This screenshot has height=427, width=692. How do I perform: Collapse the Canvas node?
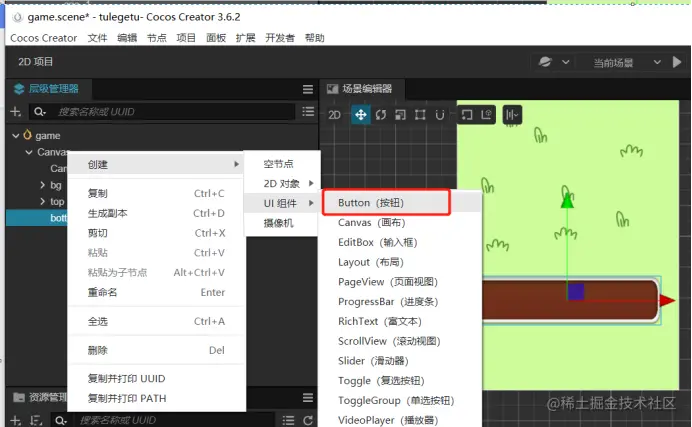tap(29, 152)
